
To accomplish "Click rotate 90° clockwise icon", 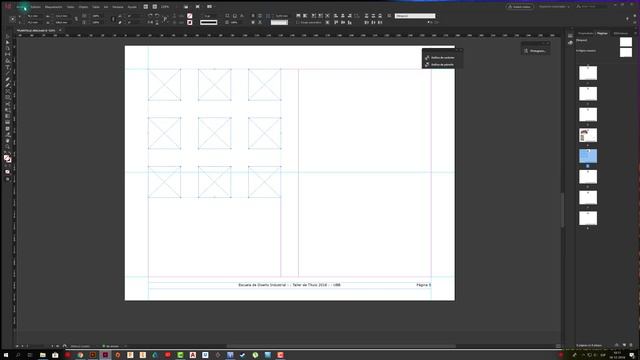I will (150, 16).
